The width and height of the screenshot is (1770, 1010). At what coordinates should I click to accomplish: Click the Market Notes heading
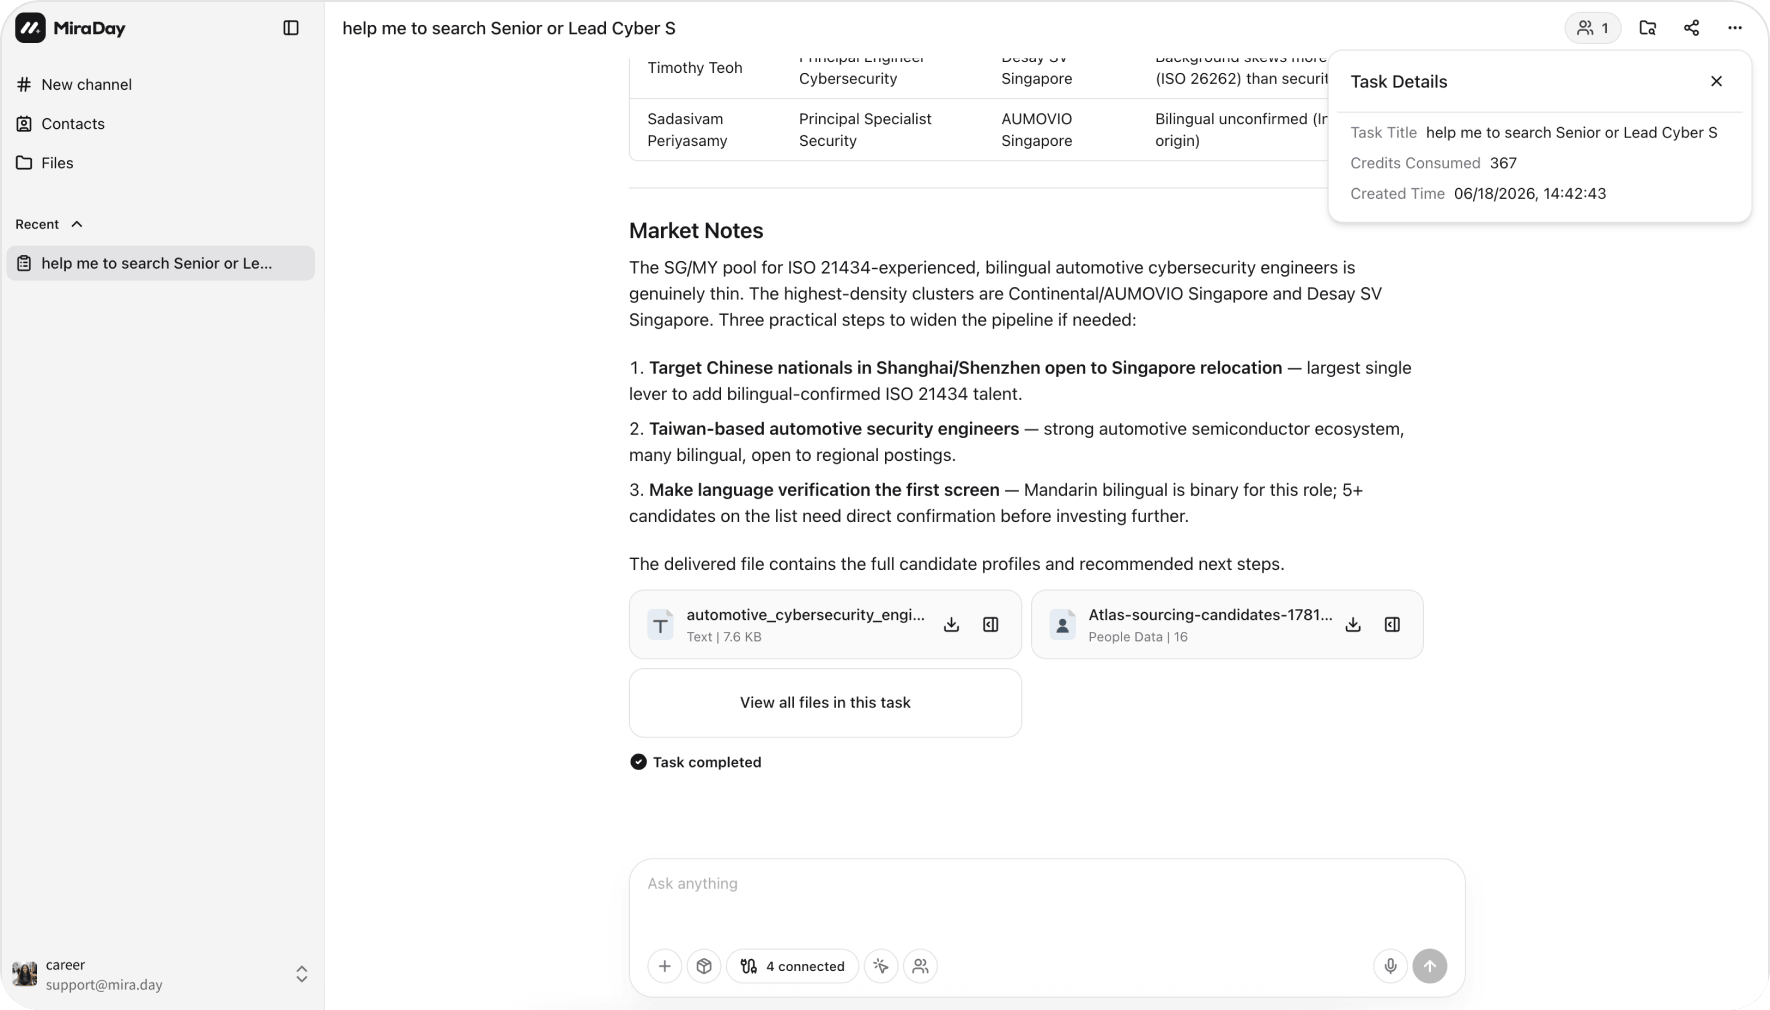tap(696, 230)
